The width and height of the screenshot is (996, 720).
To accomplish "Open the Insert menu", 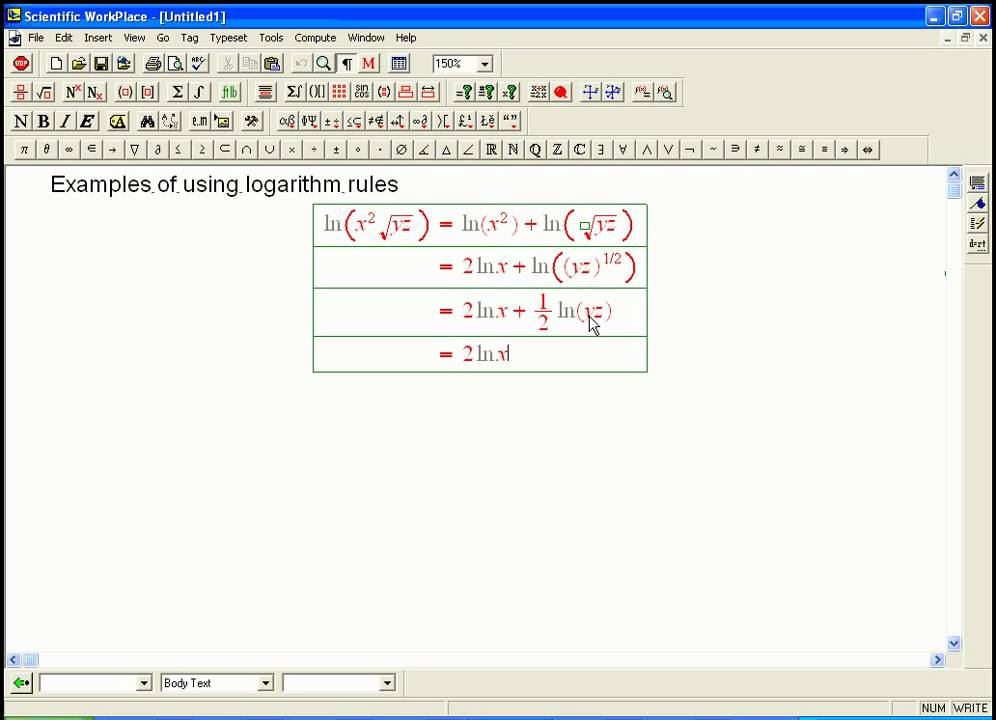I will [x=98, y=37].
